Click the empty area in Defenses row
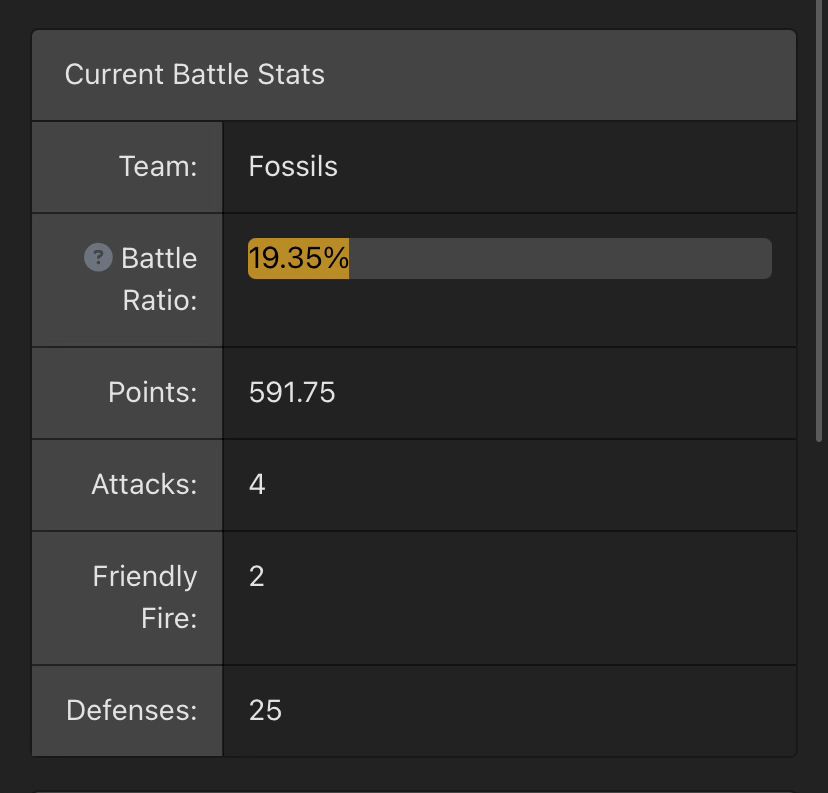 pos(539,711)
